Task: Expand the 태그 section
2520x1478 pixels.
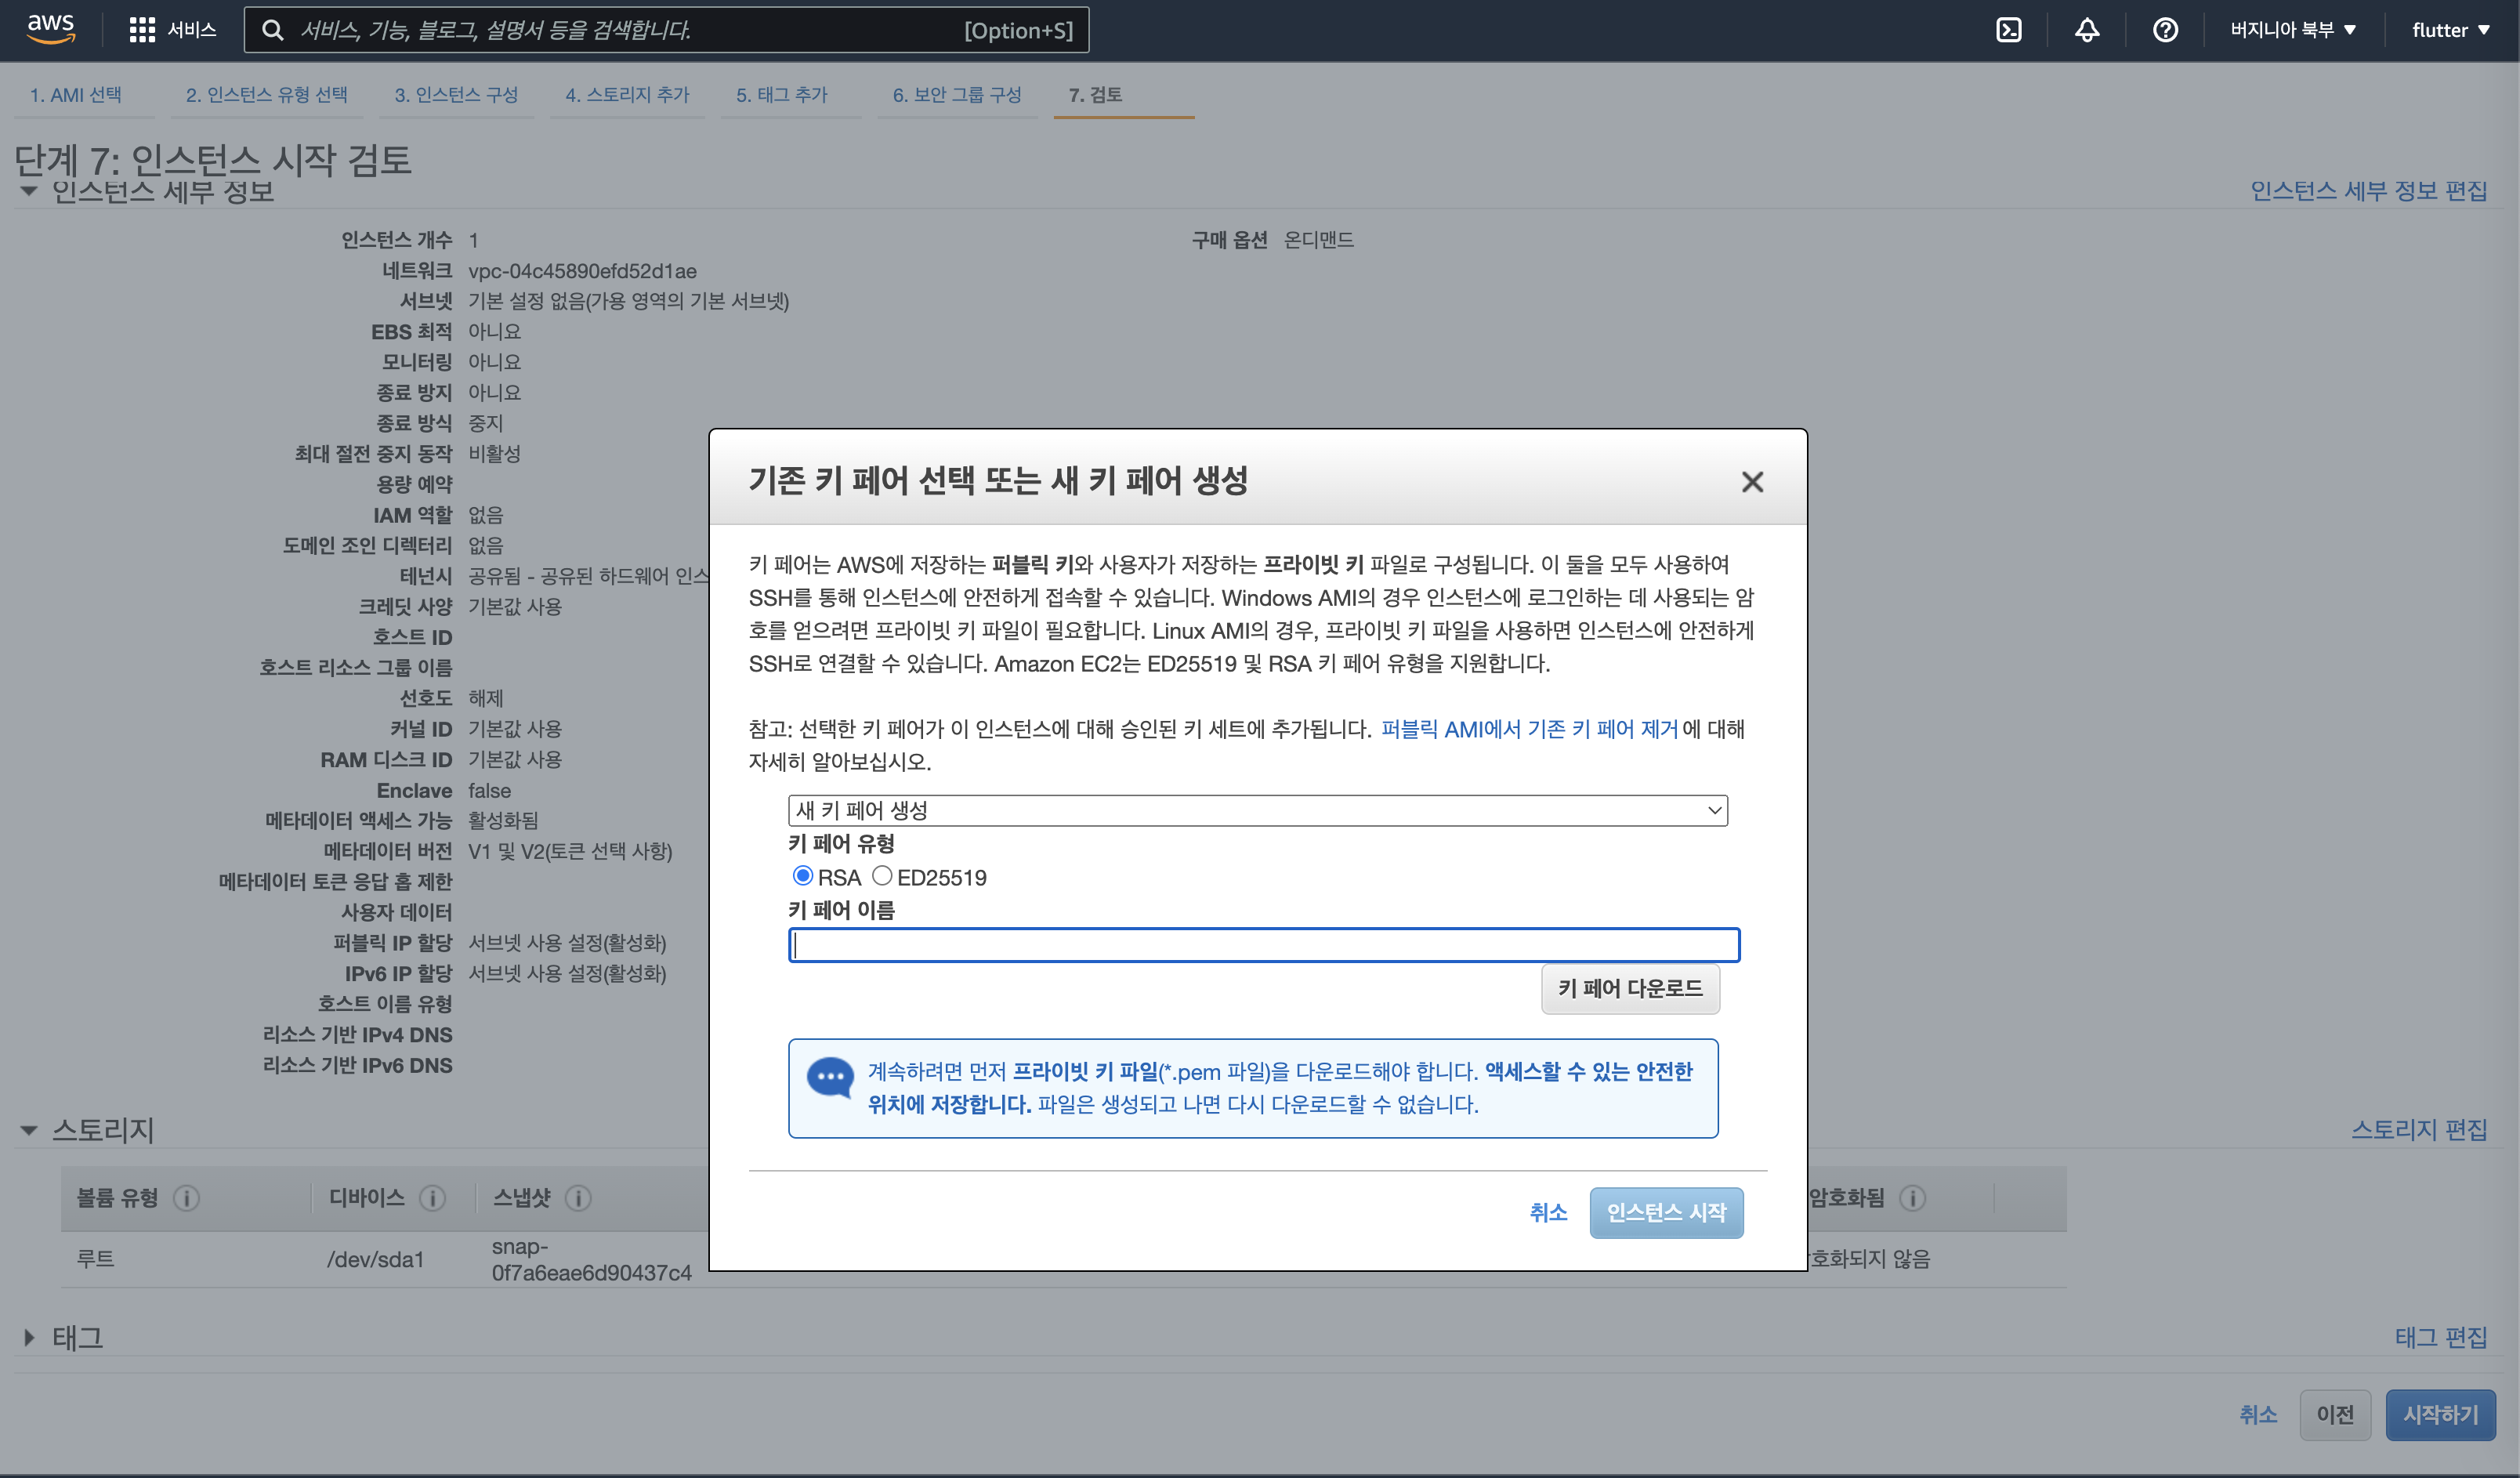Action: click(29, 1337)
